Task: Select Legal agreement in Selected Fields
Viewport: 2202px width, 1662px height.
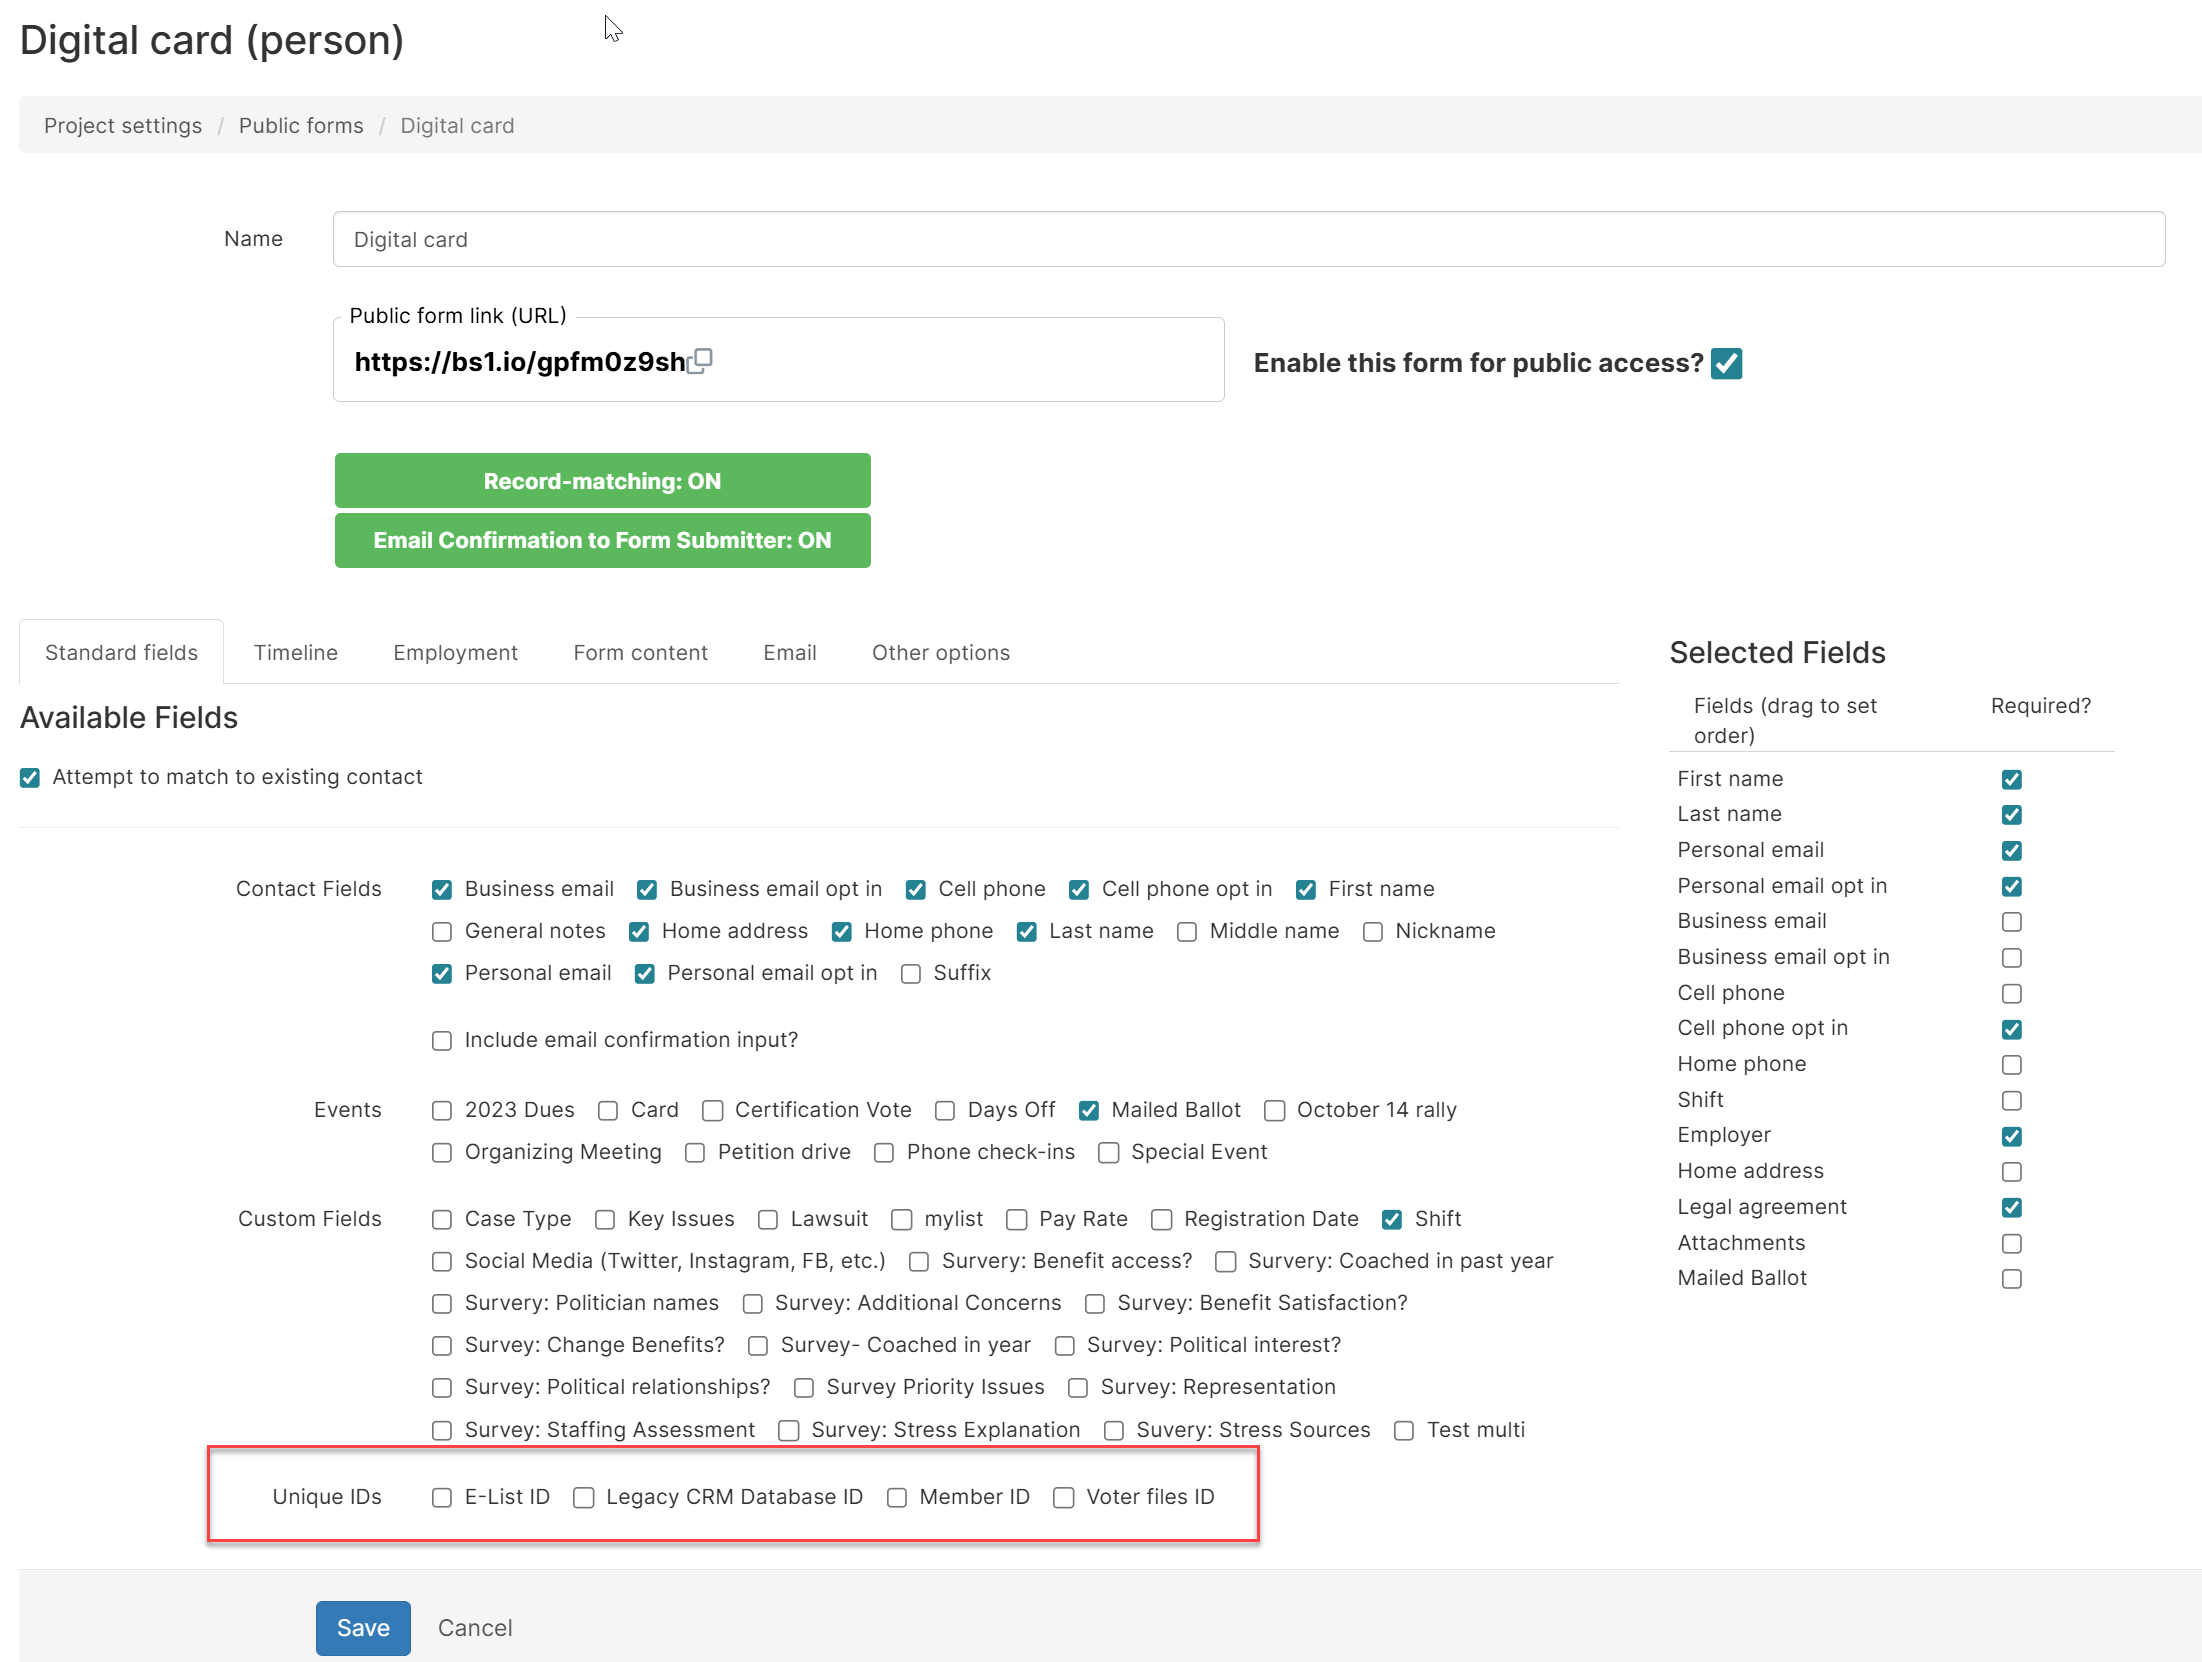Action: pos(1761,1207)
